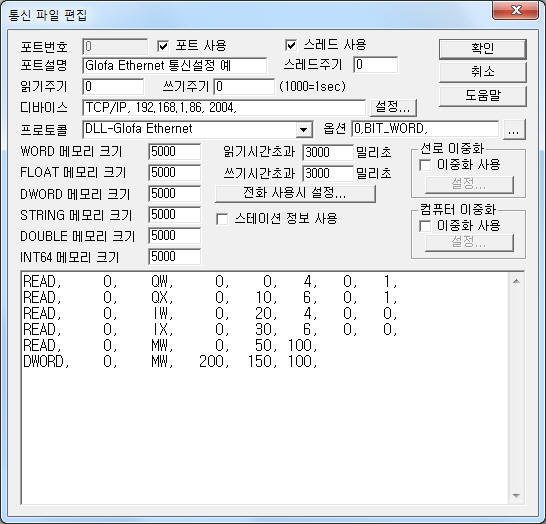Click the WORD 메모리 크기 input field
Viewport: 546px width, 524px height.
(x=174, y=152)
